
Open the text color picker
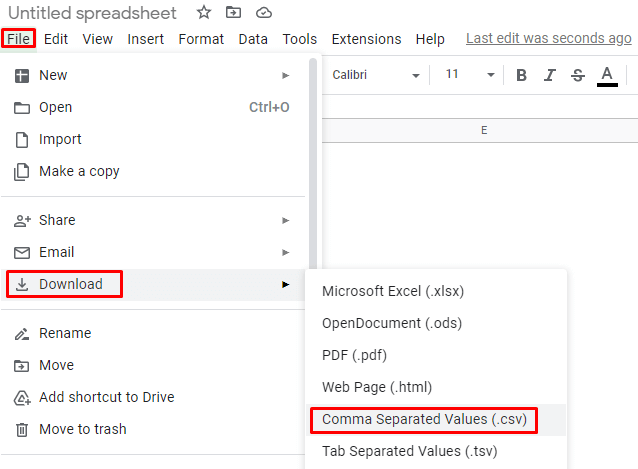[x=606, y=75]
